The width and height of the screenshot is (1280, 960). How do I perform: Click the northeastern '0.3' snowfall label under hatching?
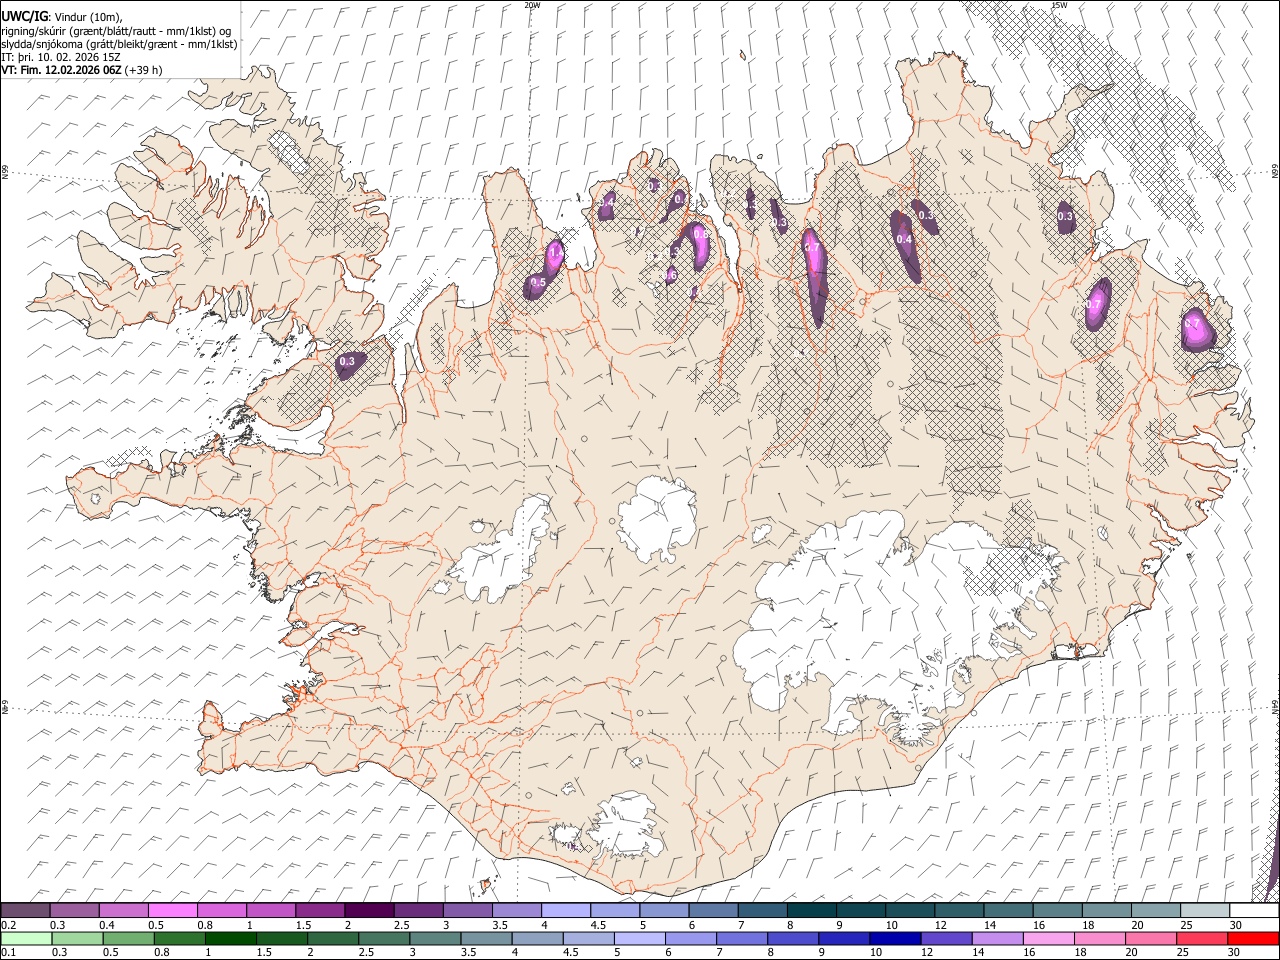pyautogui.click(x=1065, y=216)
